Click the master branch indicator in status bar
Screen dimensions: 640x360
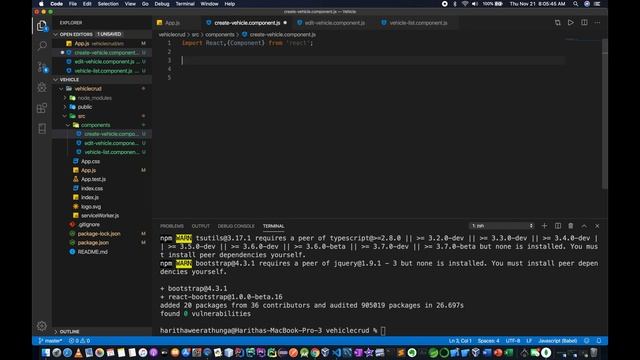click(50, 341)
